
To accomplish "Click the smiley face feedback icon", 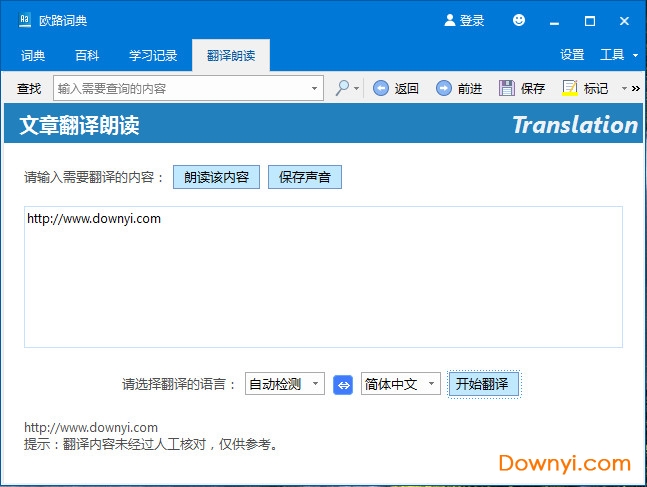I will point(518,20).
